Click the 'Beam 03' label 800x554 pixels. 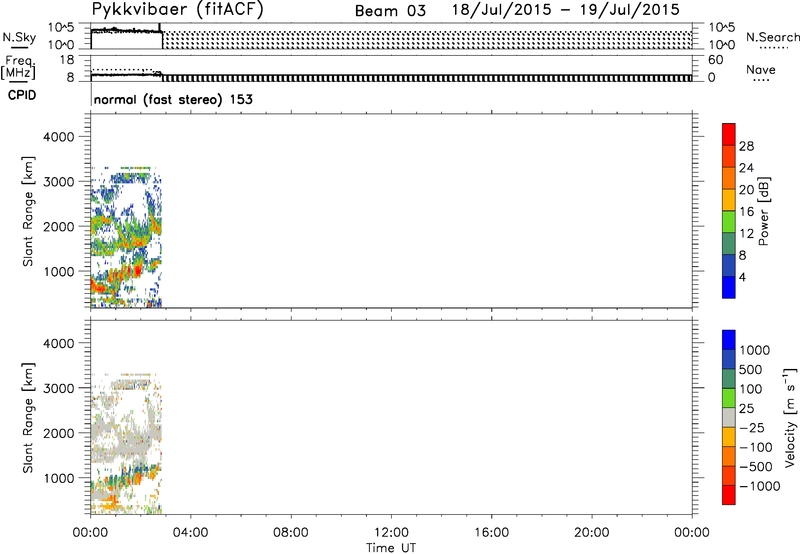point(390,11)
